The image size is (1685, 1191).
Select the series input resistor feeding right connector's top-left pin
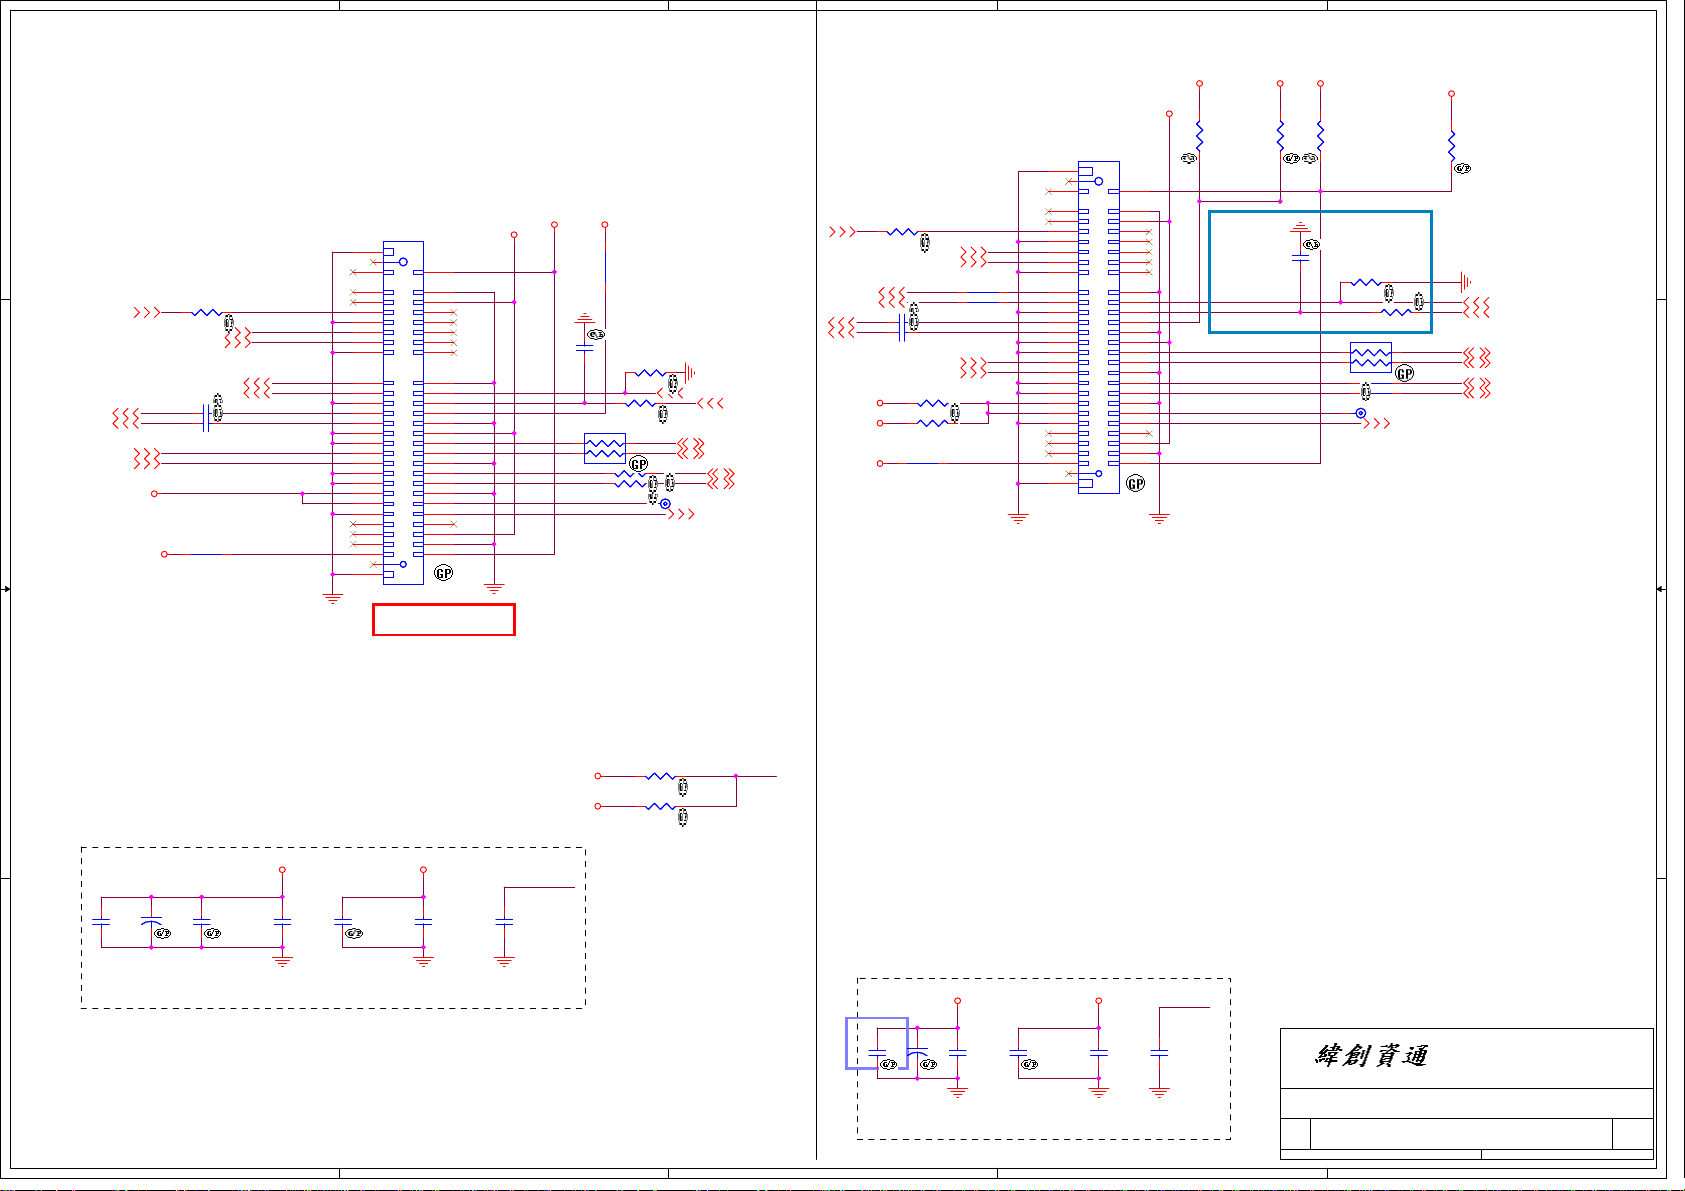pyautogui.click(x=901, y=231)
